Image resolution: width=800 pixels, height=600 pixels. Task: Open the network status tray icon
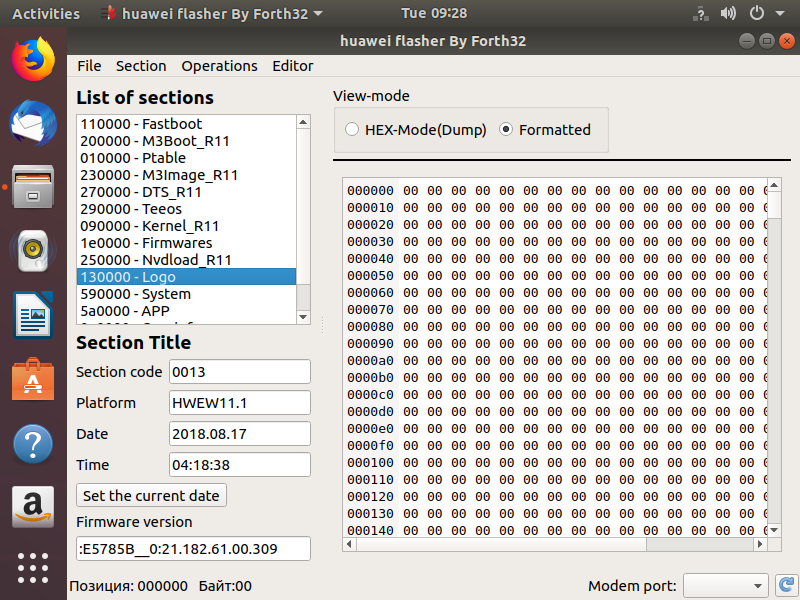pos(701,13)
